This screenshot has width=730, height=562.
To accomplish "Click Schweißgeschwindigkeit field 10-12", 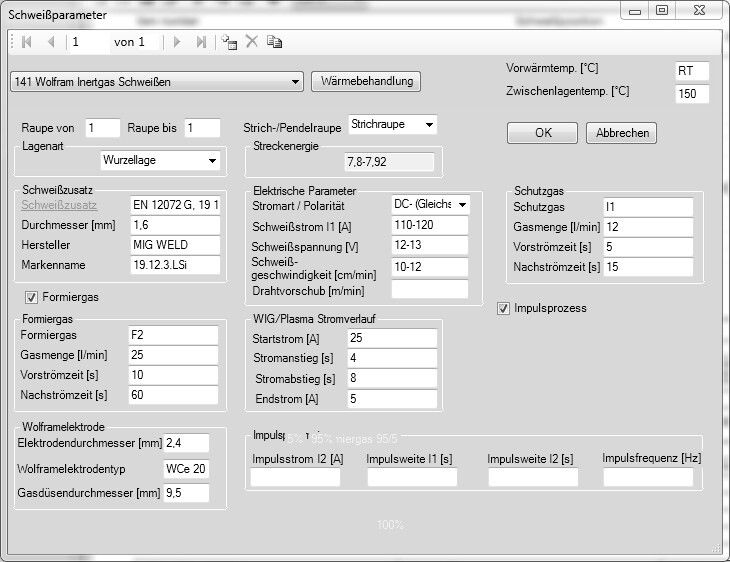I will tap(430, 267).
